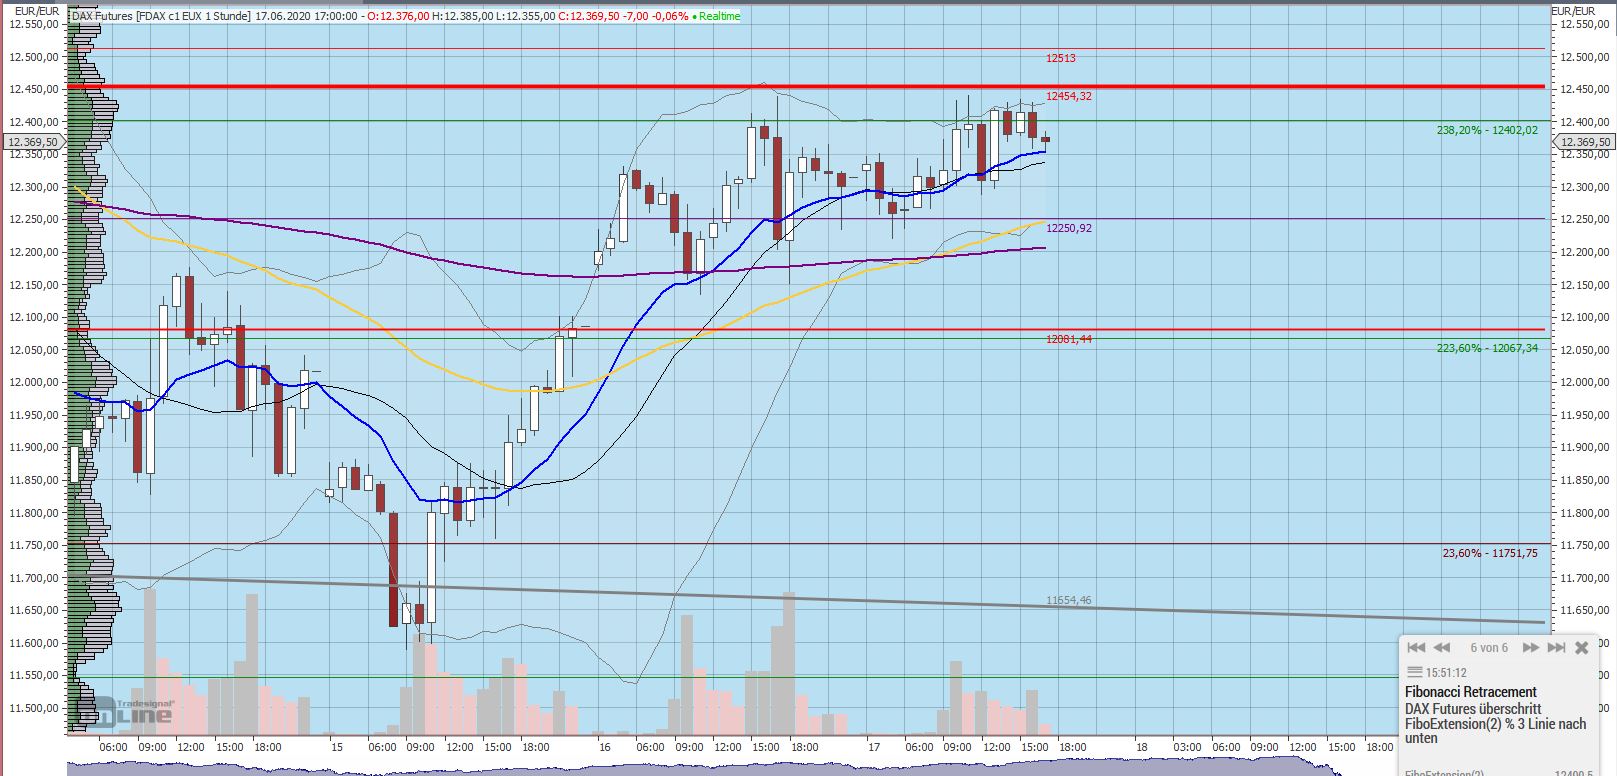Select the 12513 level label

tap(1061, 58)
